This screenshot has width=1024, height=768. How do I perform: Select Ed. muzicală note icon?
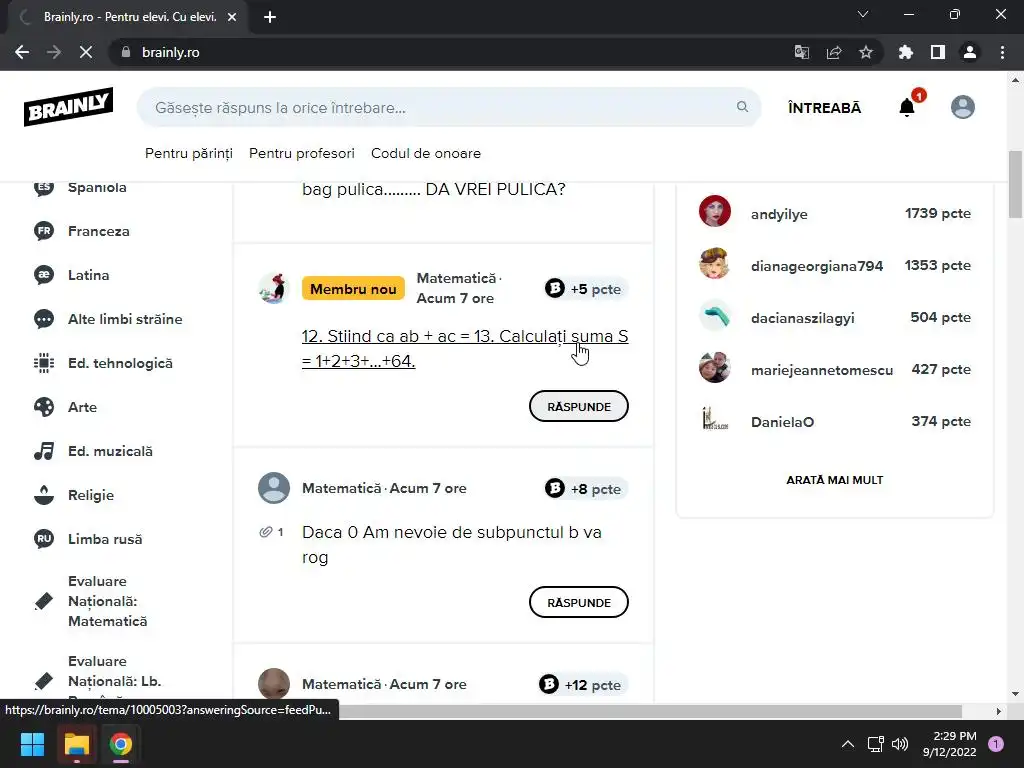coord(44,451)
